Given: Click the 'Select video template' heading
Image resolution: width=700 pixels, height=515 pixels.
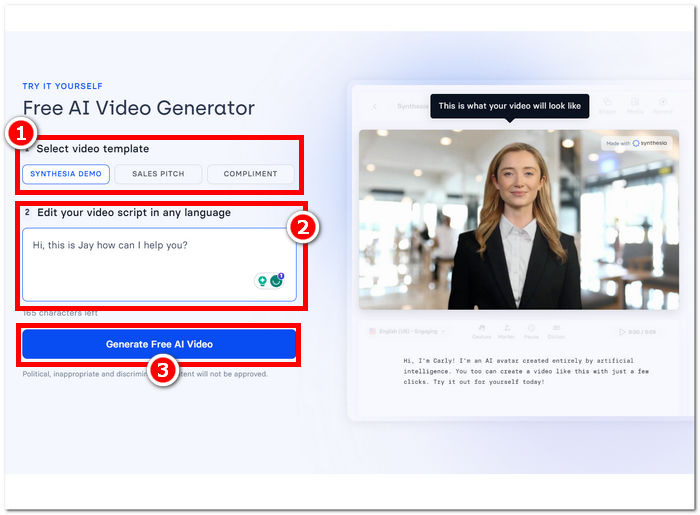Looking at the screenshot, I should tap(92, 149).
